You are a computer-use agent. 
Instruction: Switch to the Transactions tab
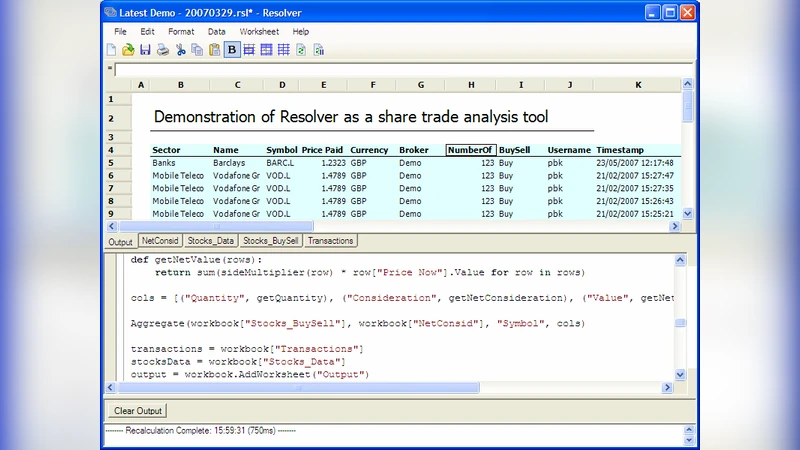pos(330,241)
